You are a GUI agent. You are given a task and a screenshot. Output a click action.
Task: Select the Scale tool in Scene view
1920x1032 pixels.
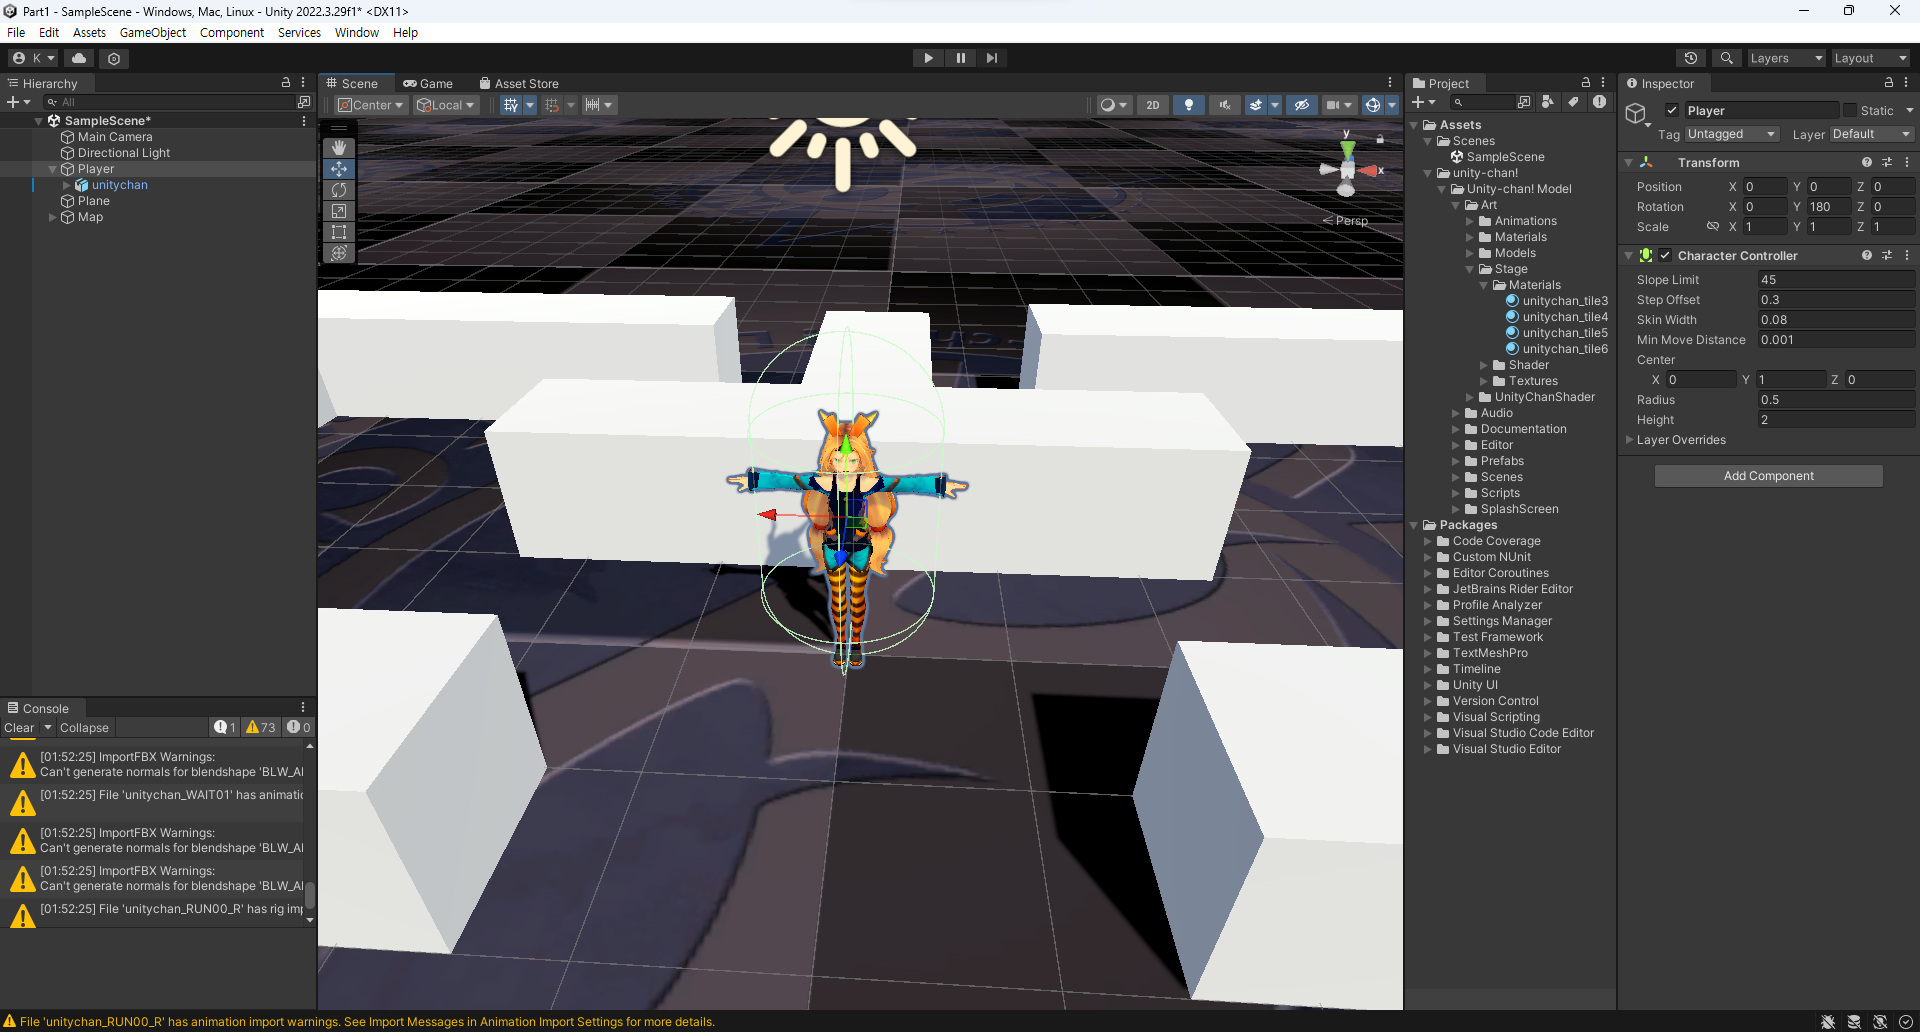coord(339,211)
